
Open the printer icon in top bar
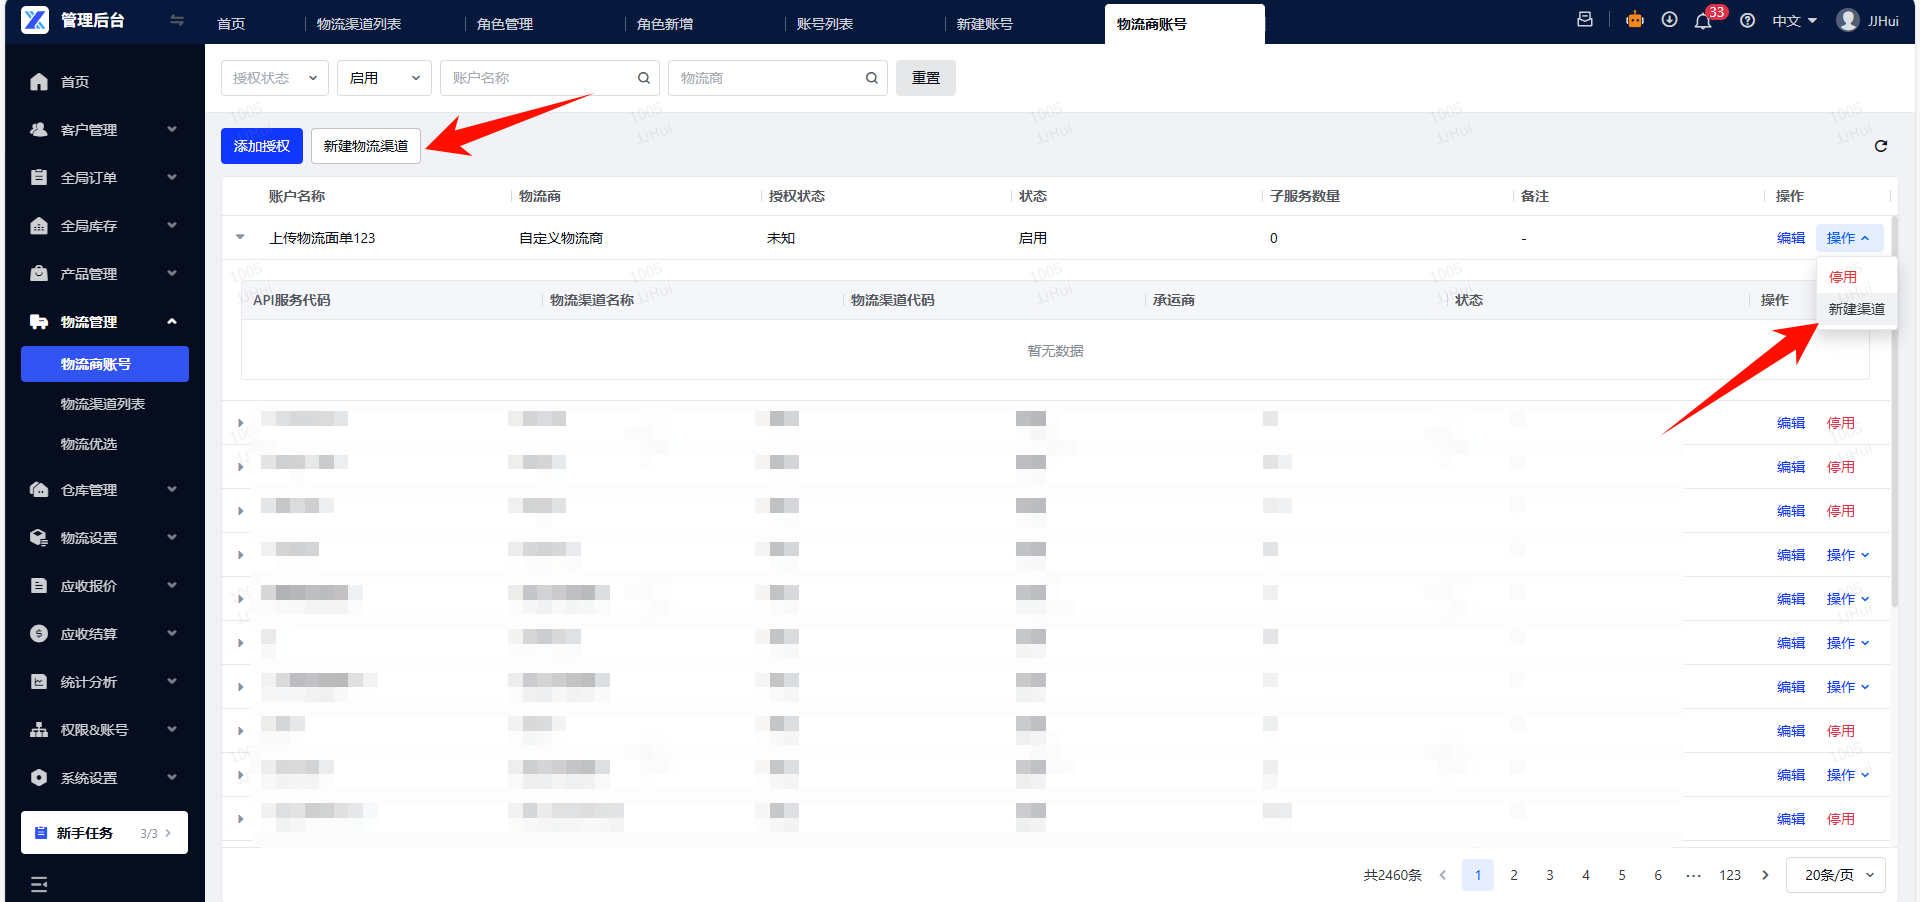(x=1585, y=20)
